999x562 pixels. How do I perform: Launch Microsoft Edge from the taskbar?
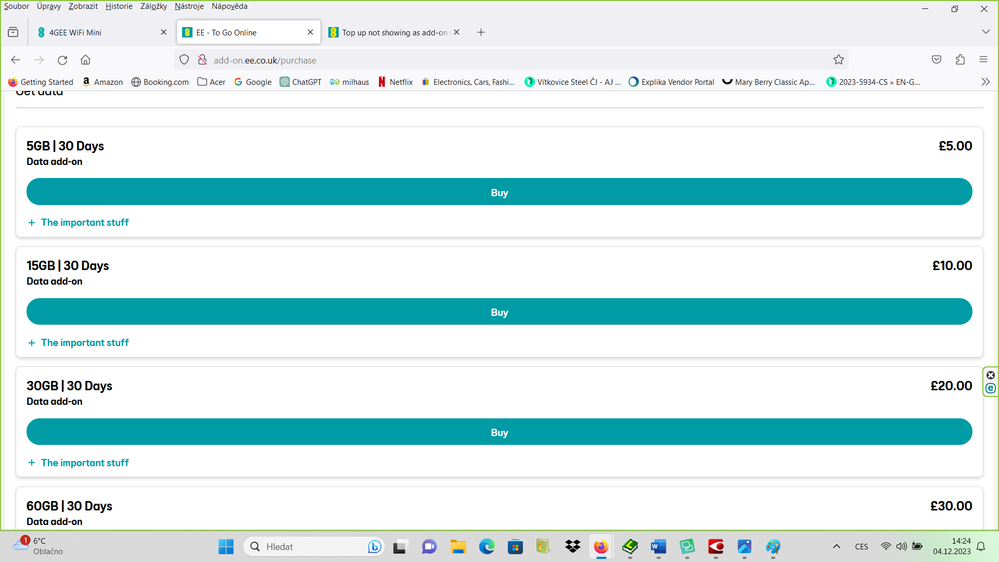coord(487,546)
